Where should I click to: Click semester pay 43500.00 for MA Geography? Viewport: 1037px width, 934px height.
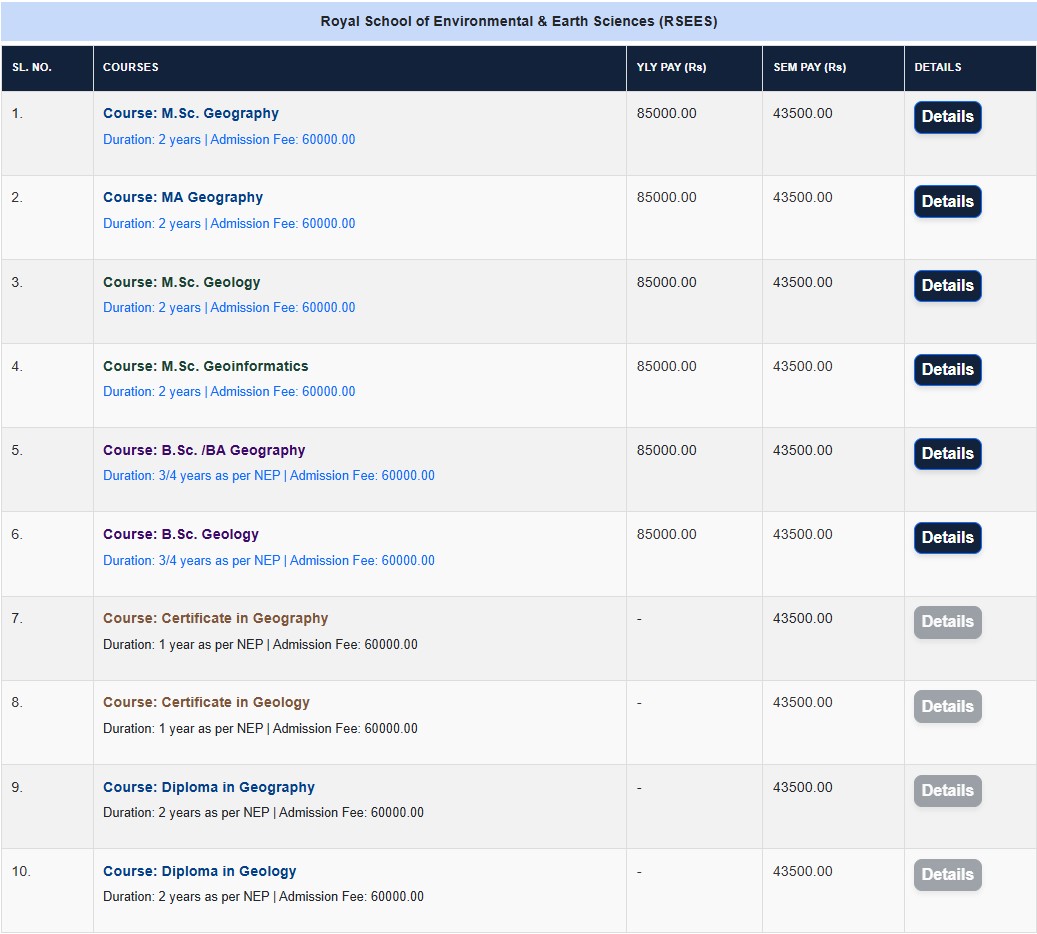[802, 197]
